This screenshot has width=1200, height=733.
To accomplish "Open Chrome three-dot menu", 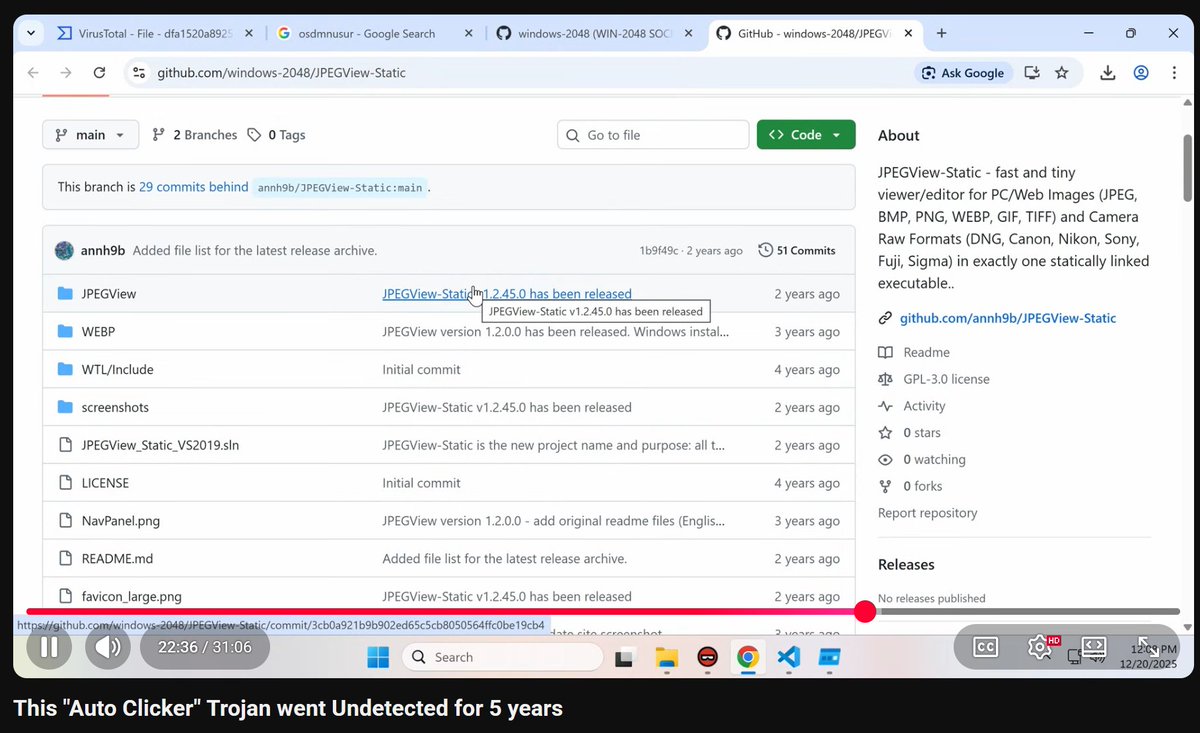I will pos(1174,73).
